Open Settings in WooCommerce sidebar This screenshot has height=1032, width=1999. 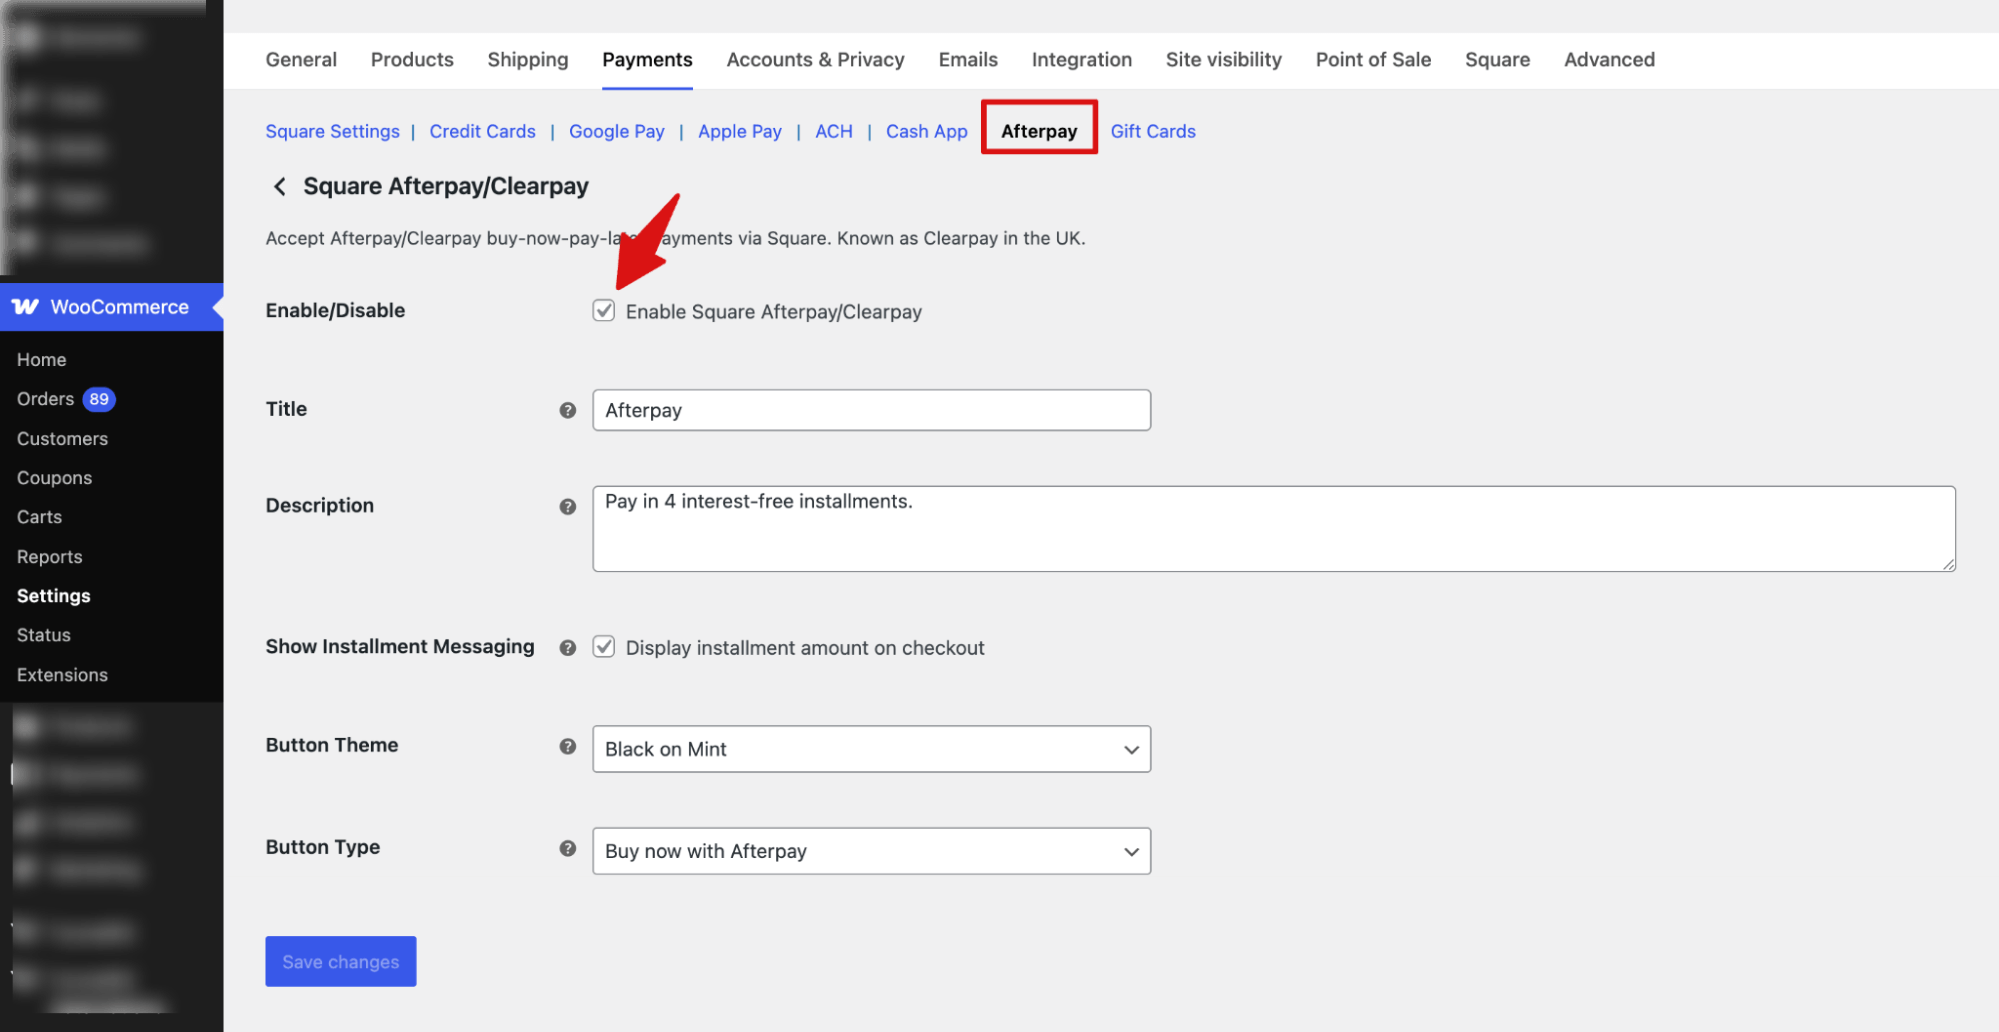(x=54, y=596)
